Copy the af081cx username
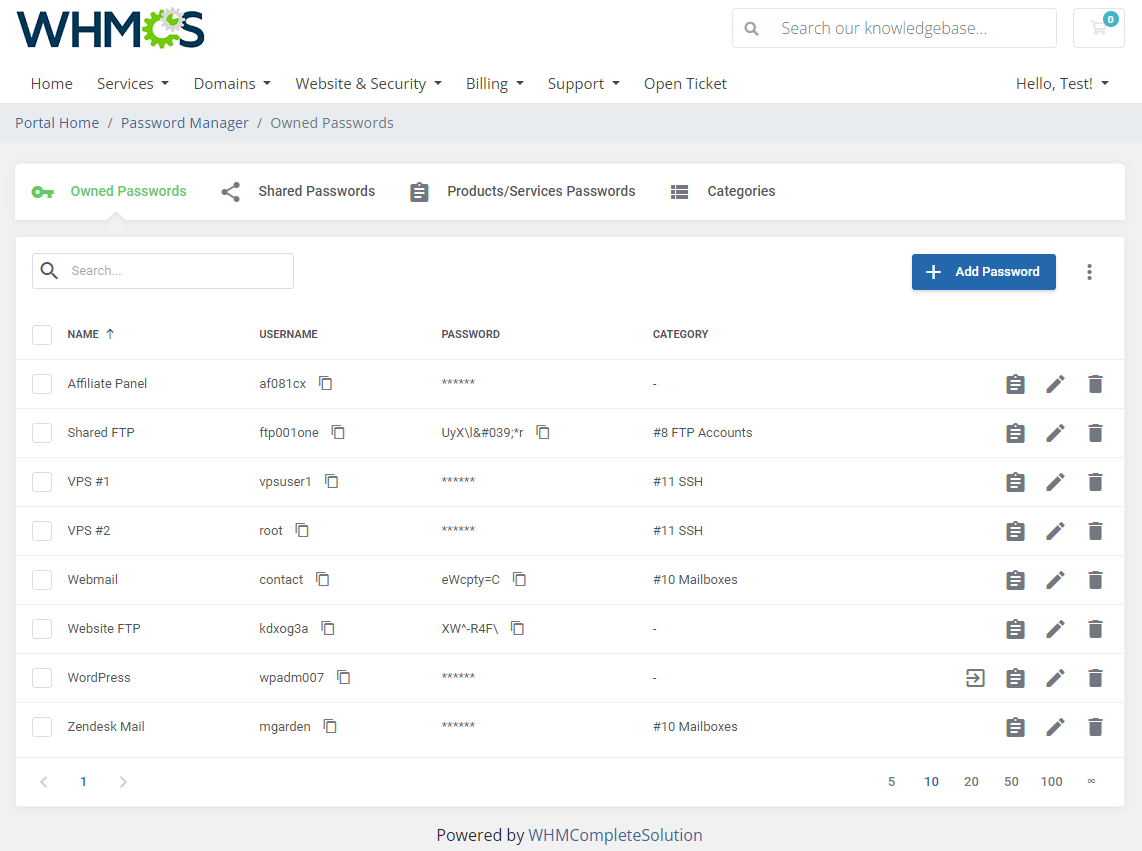1142x851 pixels. coord(326,383)
